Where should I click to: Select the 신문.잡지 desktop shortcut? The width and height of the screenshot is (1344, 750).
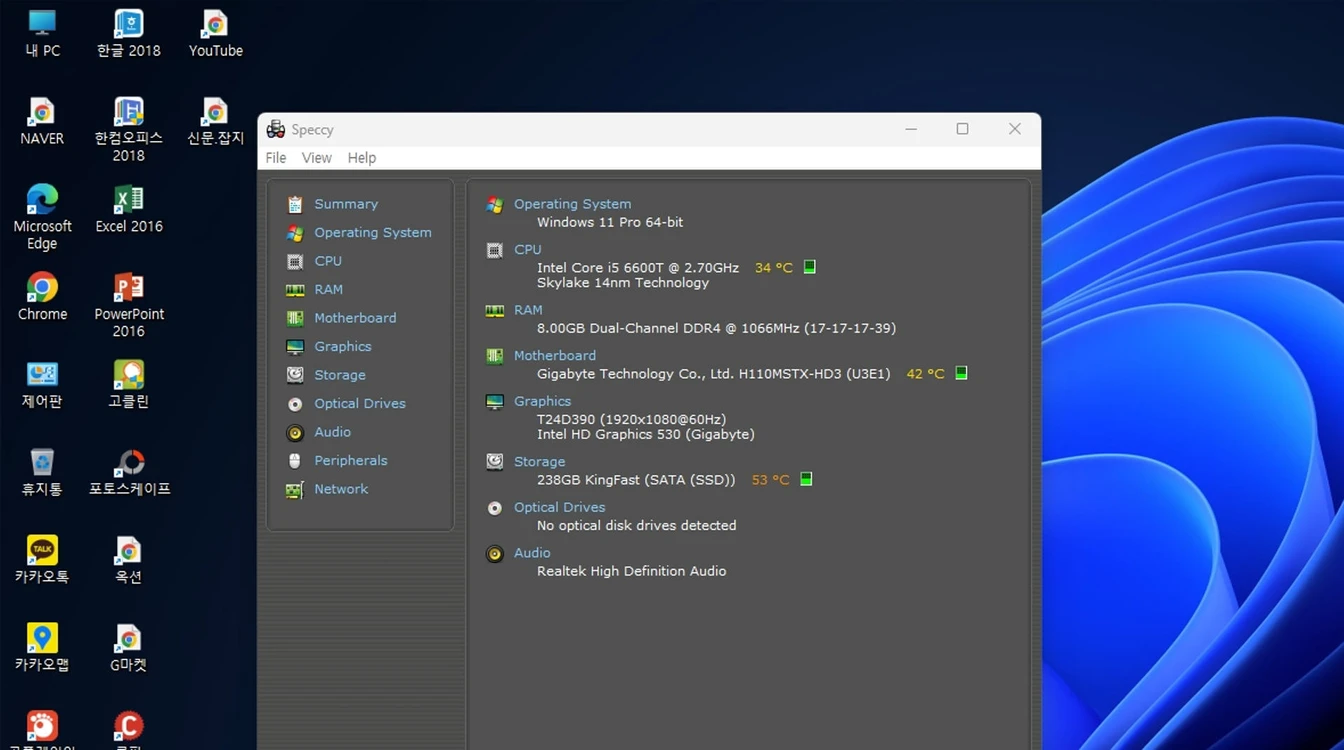point(215,121)
